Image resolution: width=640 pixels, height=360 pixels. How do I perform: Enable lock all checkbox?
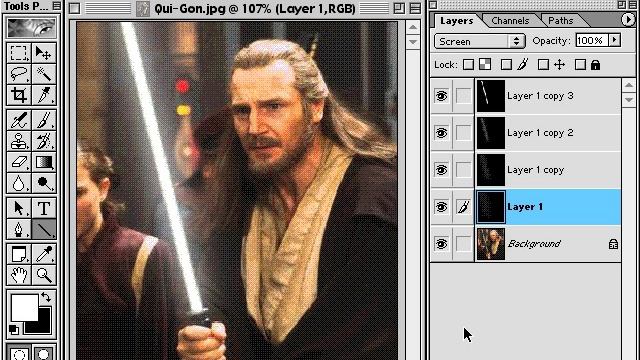pyautogui.click(x=580, y=64)
